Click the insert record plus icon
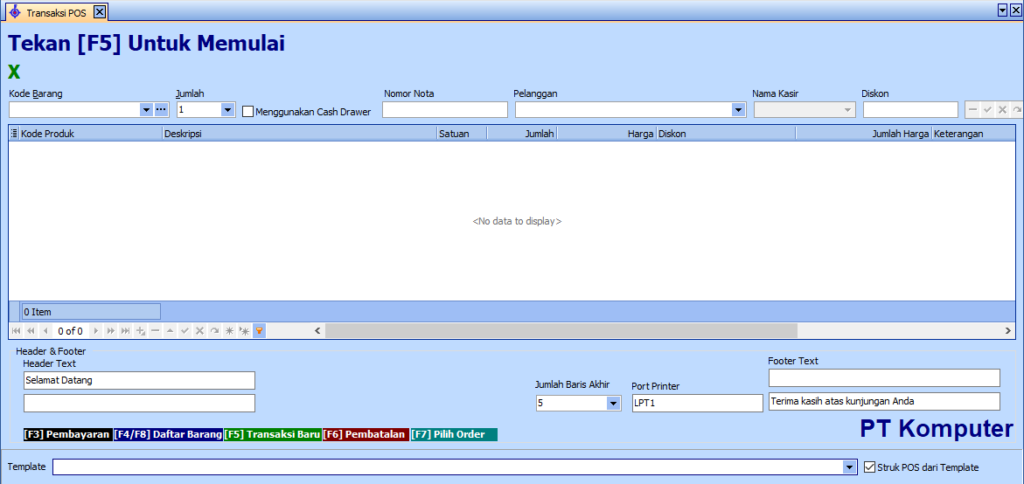The width and height of the screenshot is (1024, 484). 140,330
